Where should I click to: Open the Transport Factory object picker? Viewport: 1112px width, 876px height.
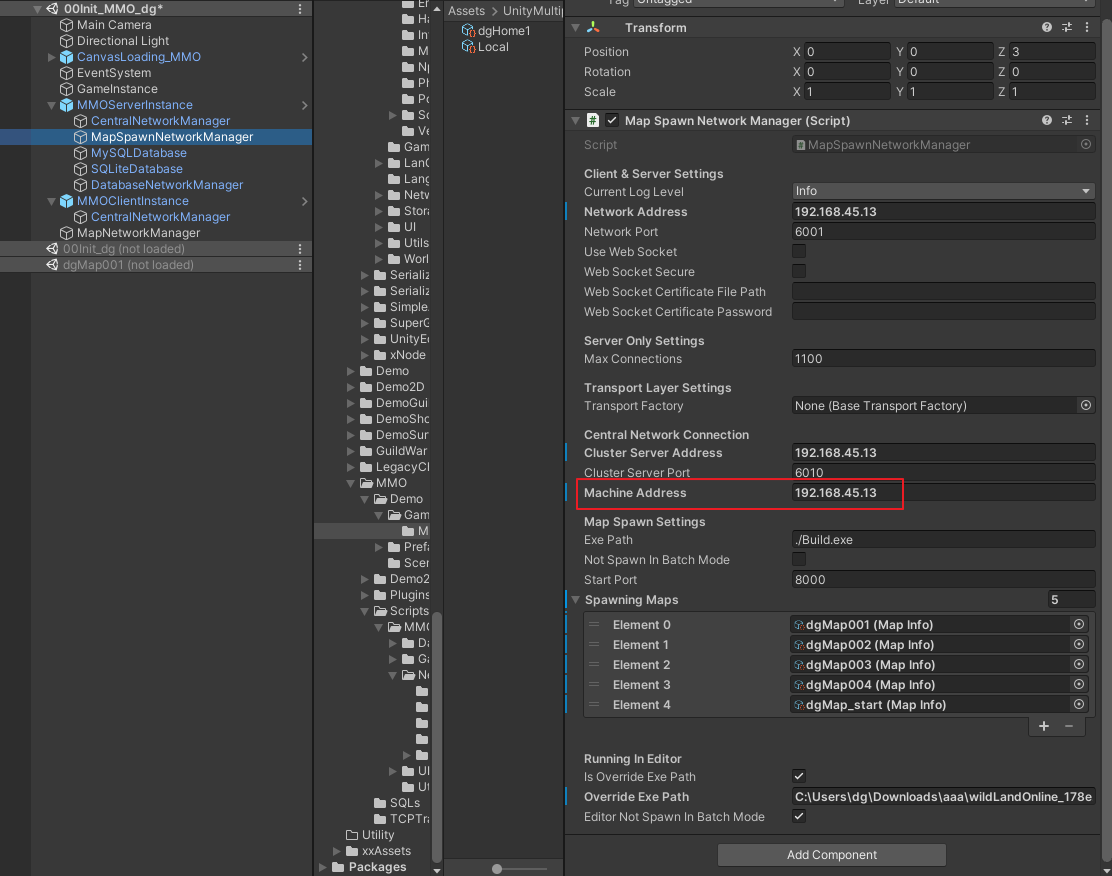click(1087, 406)
